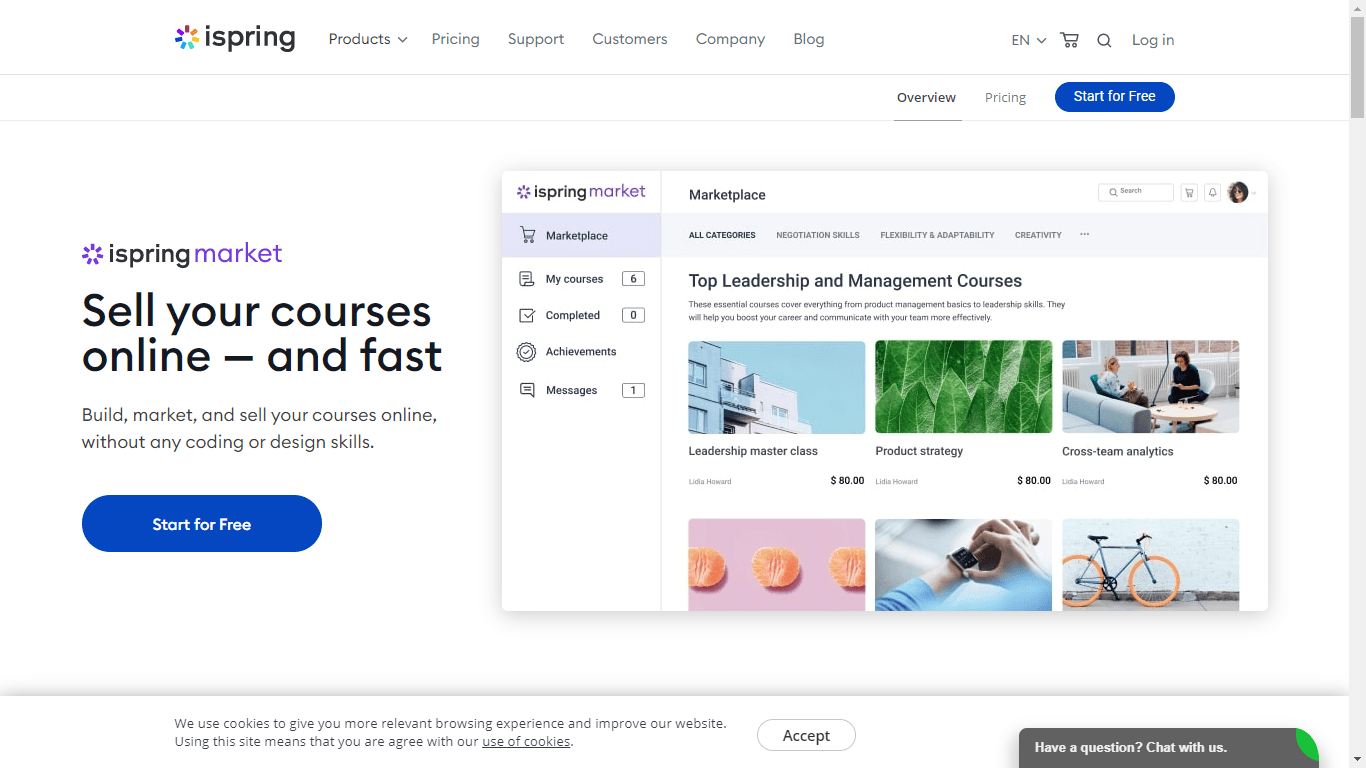Image resolution: width=1366 pixels, height=768 pixels.
Task: Open the use of cookies link
Action: tap(526, 742)
